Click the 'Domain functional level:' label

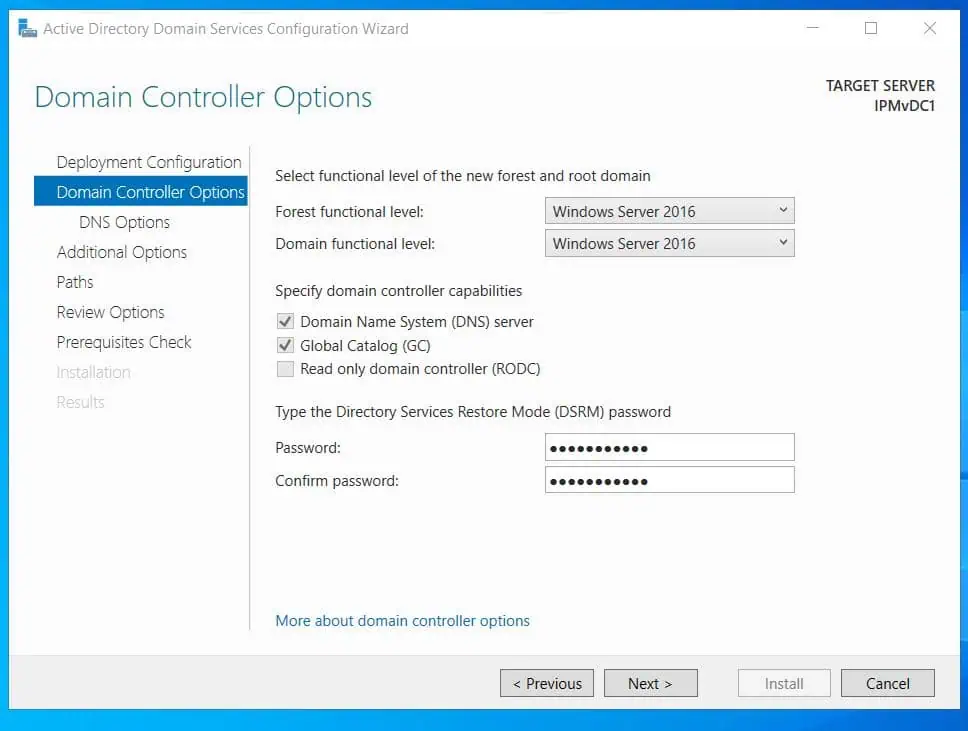pyautogui.click(x=355, y=244)
